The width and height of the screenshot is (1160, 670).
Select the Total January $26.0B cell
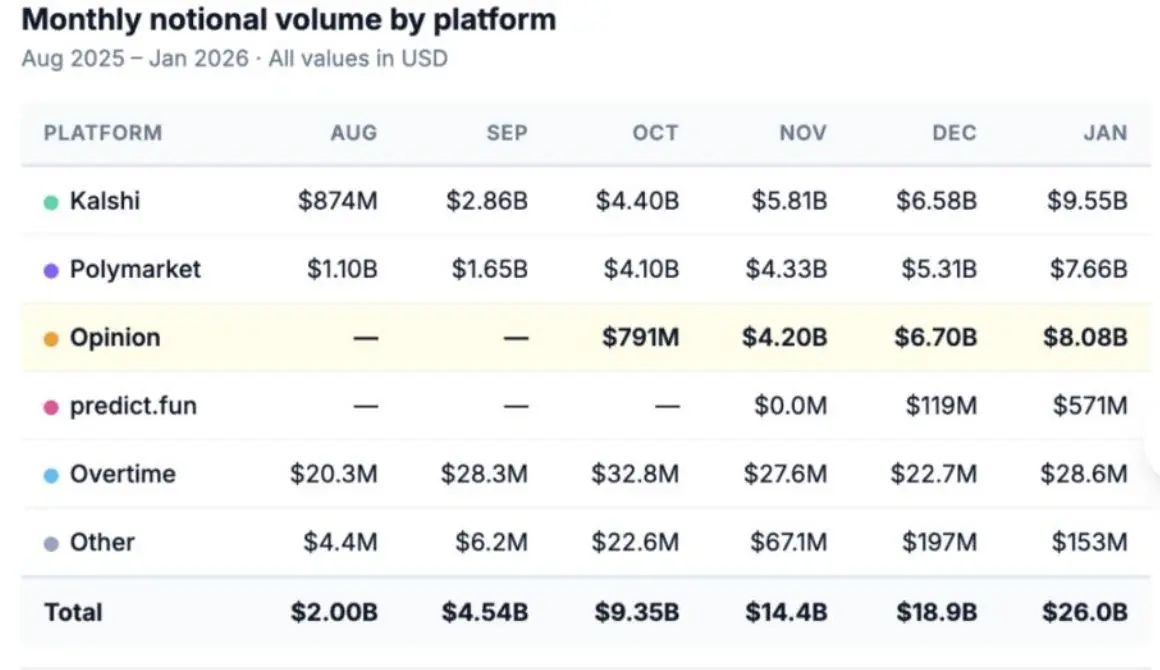pyautogui.click(x=1084, y=612)
